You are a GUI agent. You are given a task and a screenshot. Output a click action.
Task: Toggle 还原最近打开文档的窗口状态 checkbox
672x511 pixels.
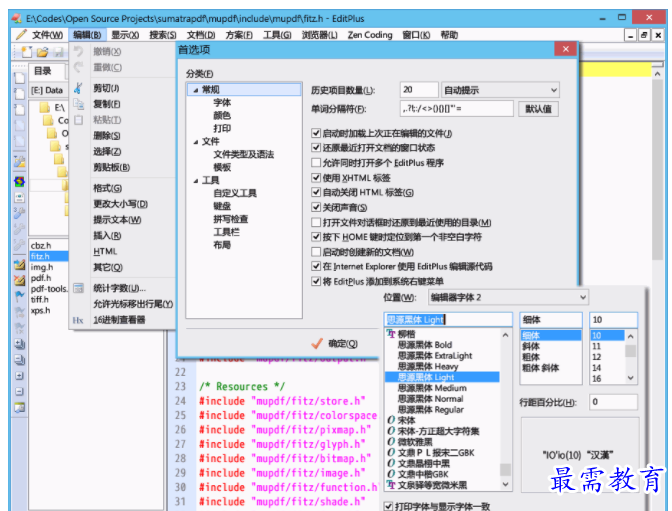click(x=316, y=148)
